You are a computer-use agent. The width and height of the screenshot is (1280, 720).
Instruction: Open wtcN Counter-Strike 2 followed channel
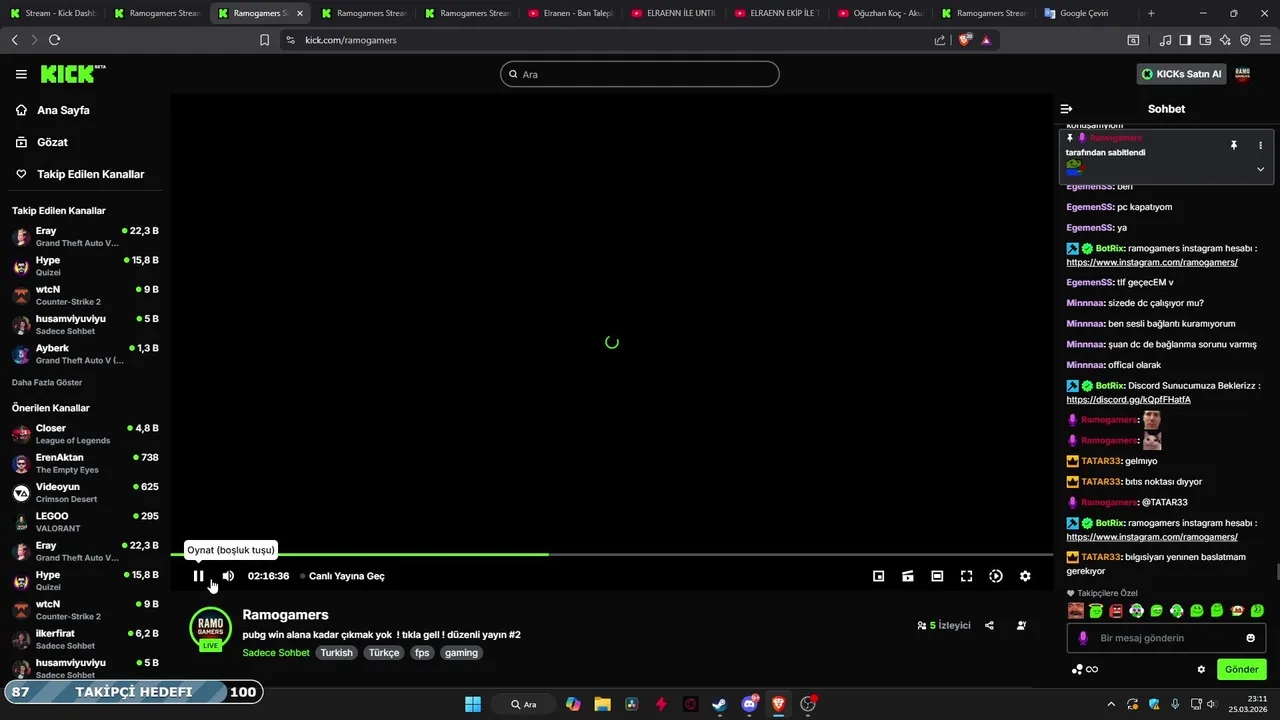tap(84, 295)
